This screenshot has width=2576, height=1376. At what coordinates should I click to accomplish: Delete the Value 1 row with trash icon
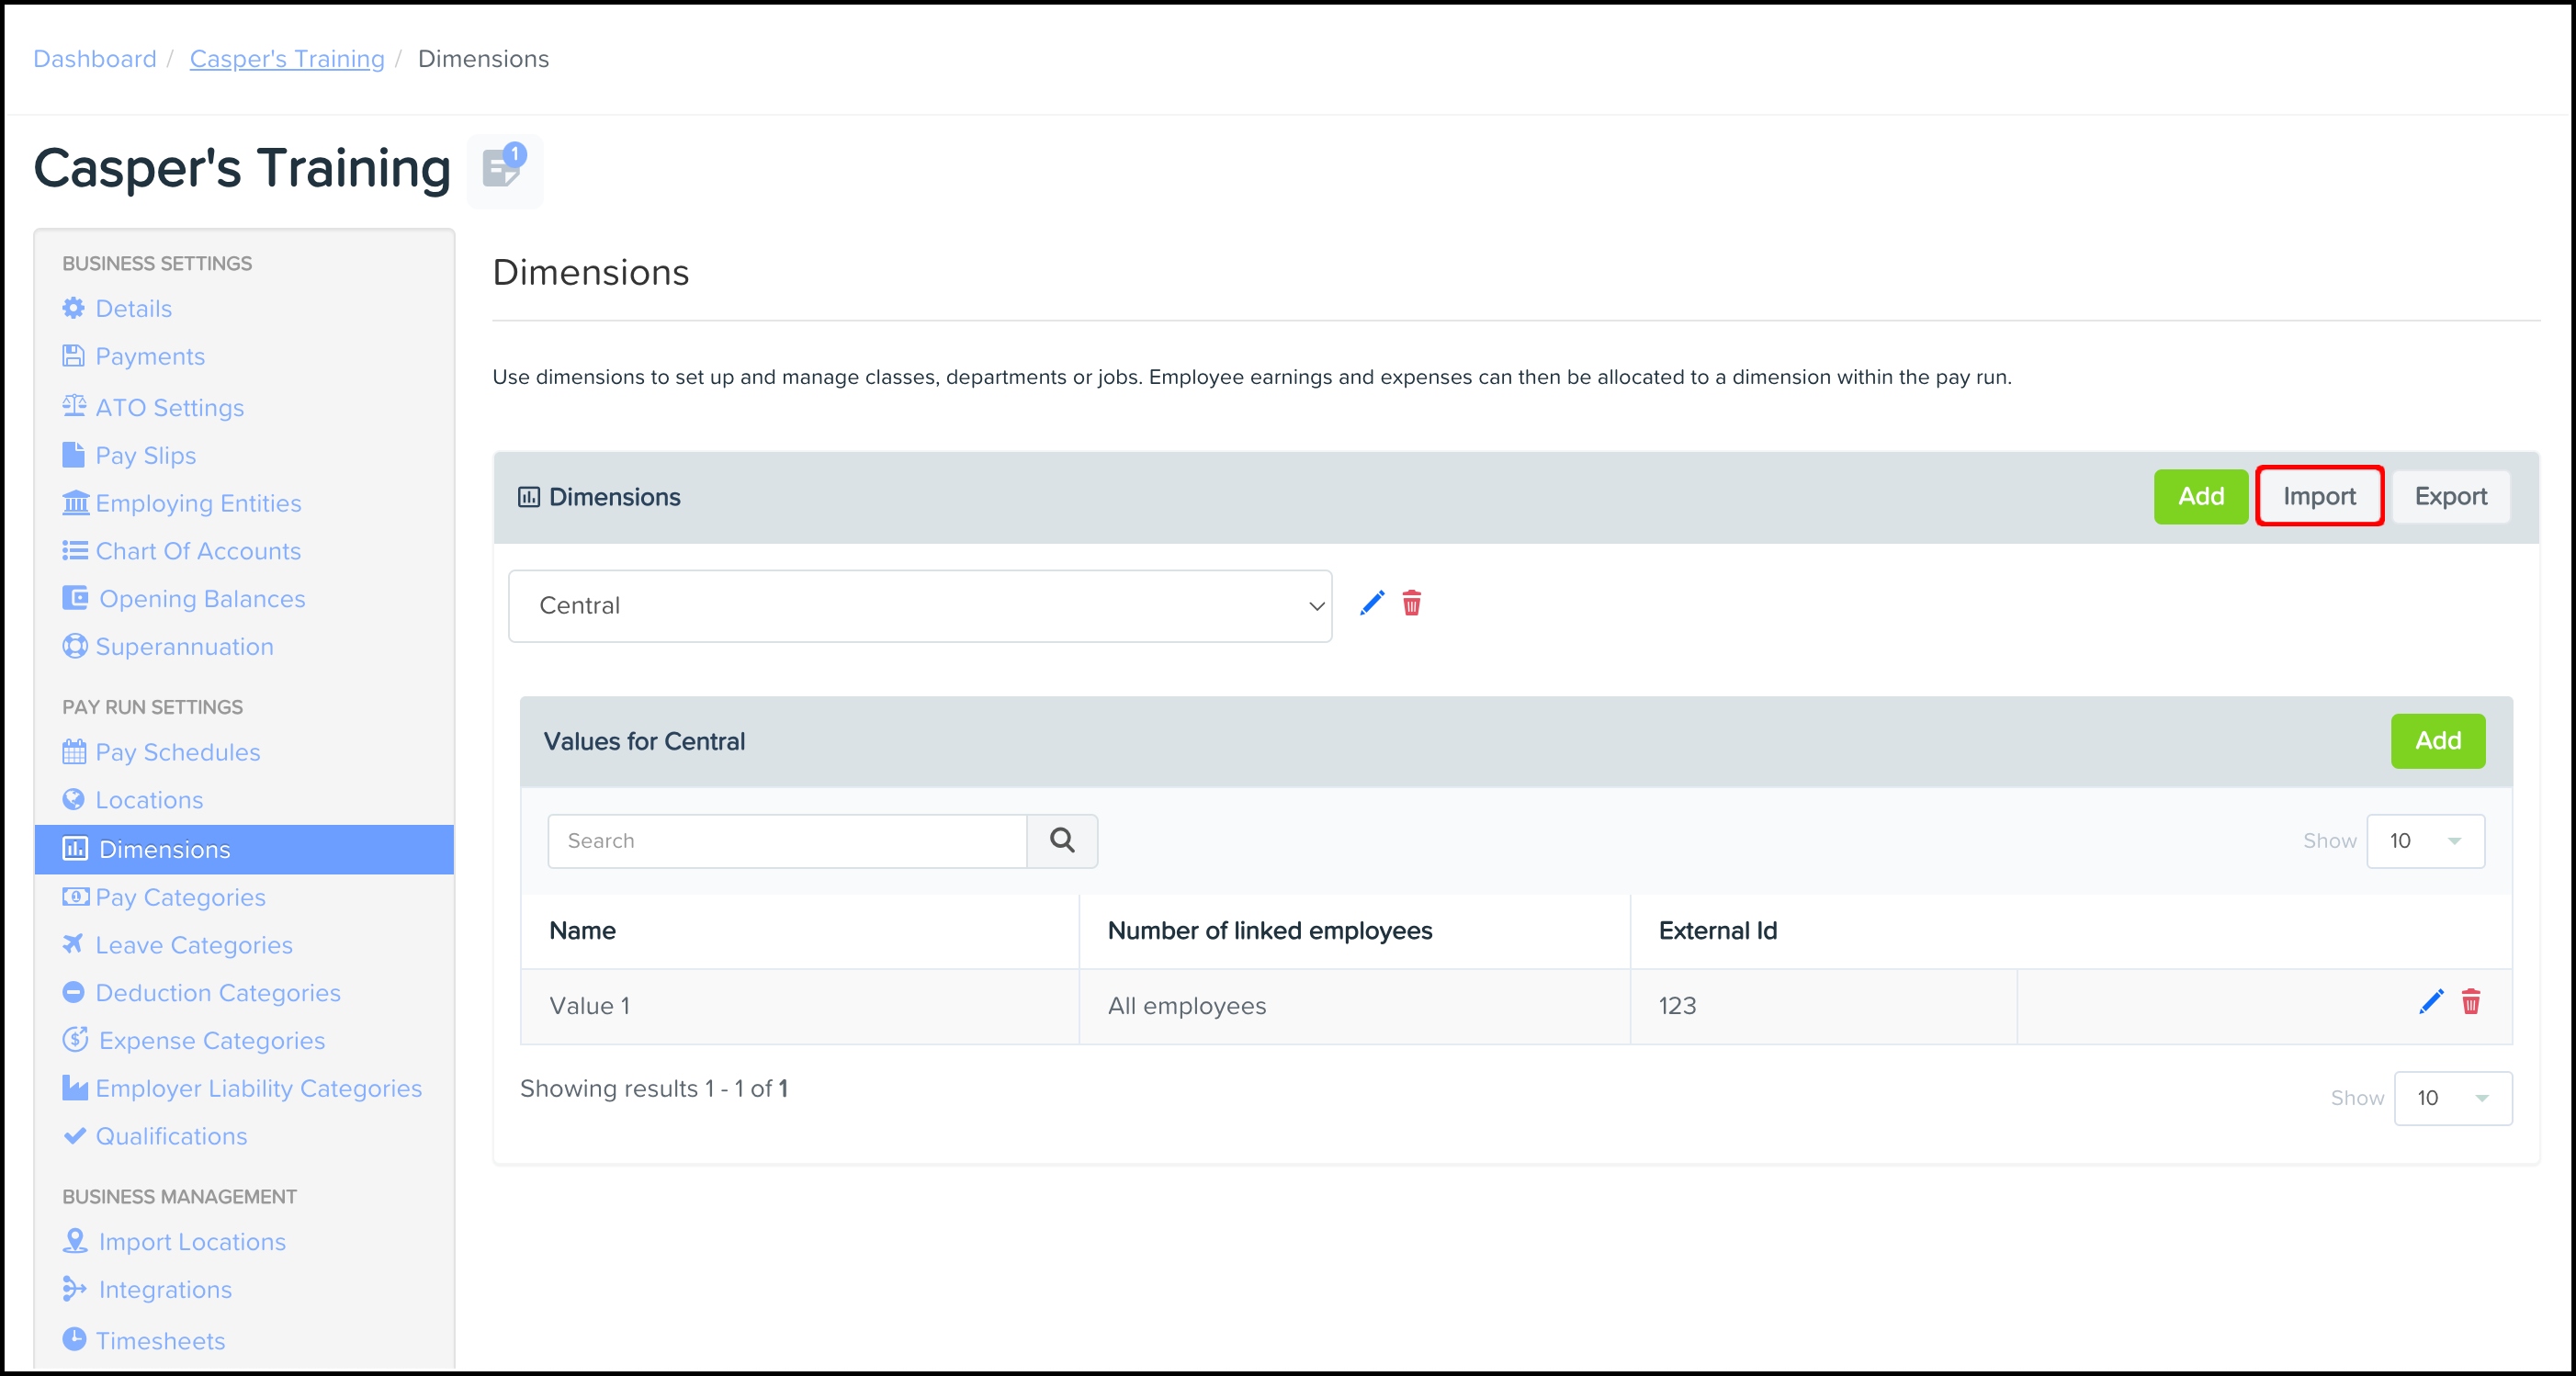point(2470,1002)
